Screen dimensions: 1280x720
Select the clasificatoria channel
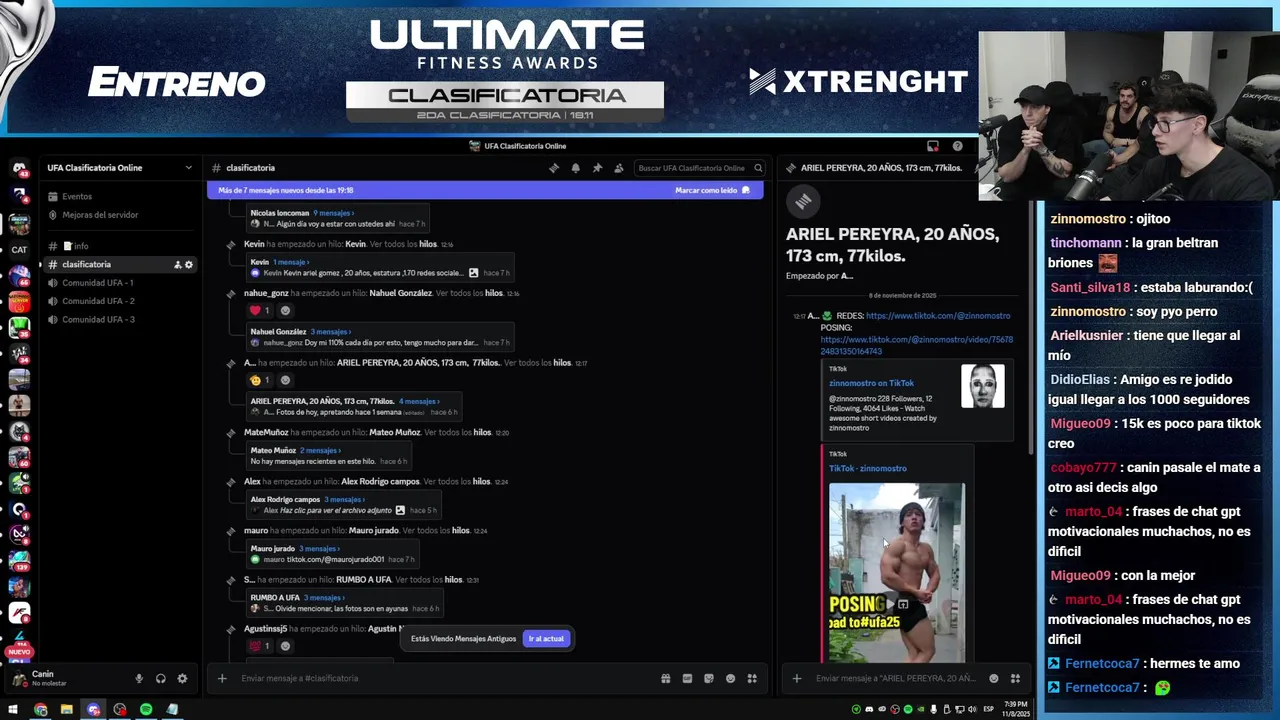pyautogui.click(x=120, y=265)
